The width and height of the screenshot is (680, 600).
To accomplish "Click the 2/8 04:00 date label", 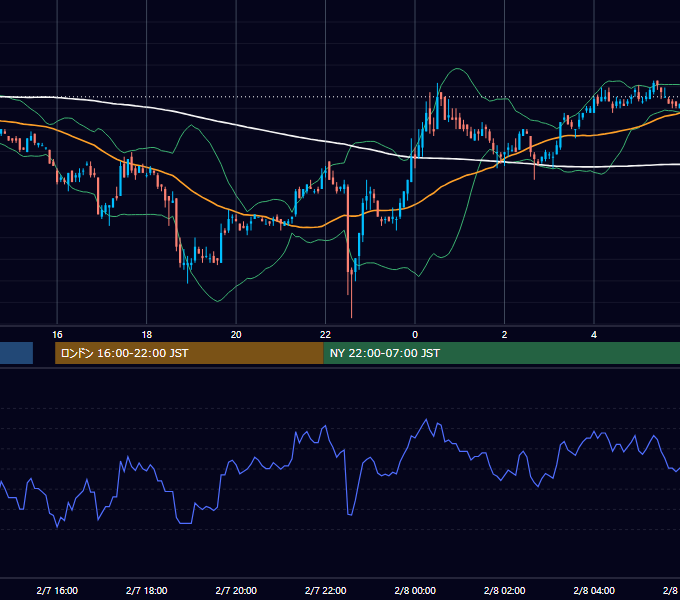I will coord(594,590).
